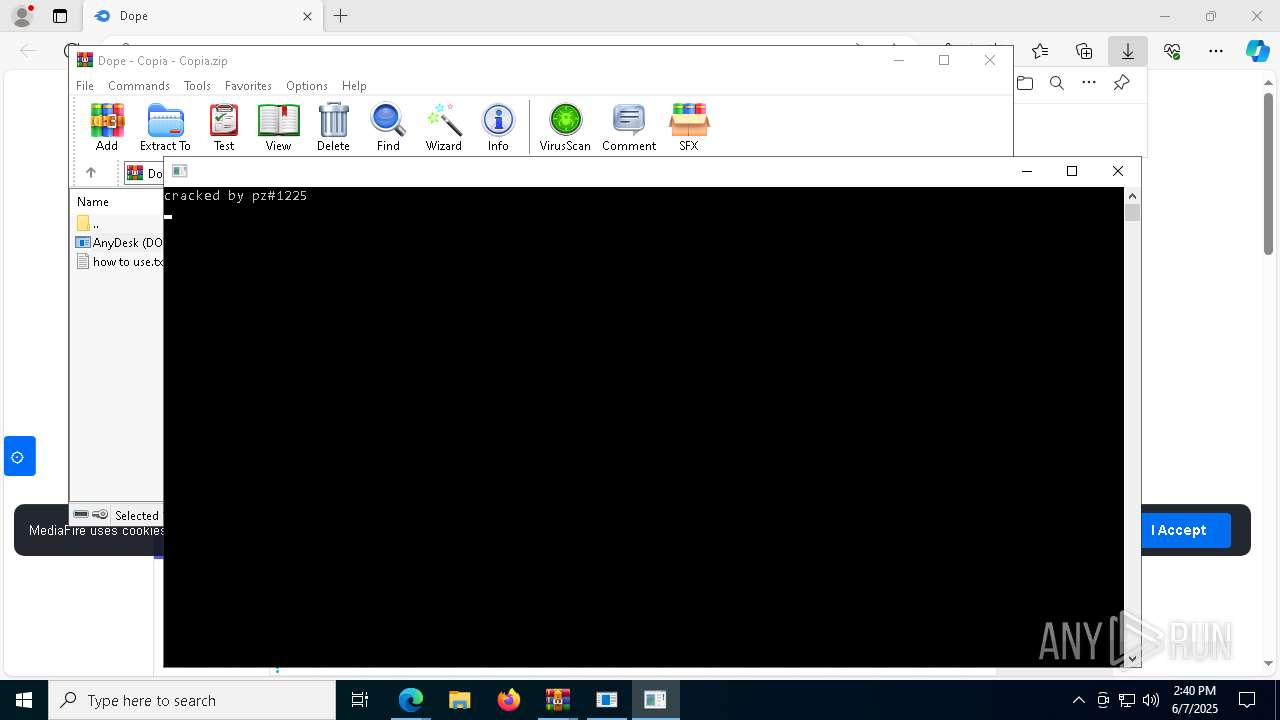Viewport: 1280px width, 720px height.
Task: Run the Test archive tool
Action: click(x=224, y=127)
